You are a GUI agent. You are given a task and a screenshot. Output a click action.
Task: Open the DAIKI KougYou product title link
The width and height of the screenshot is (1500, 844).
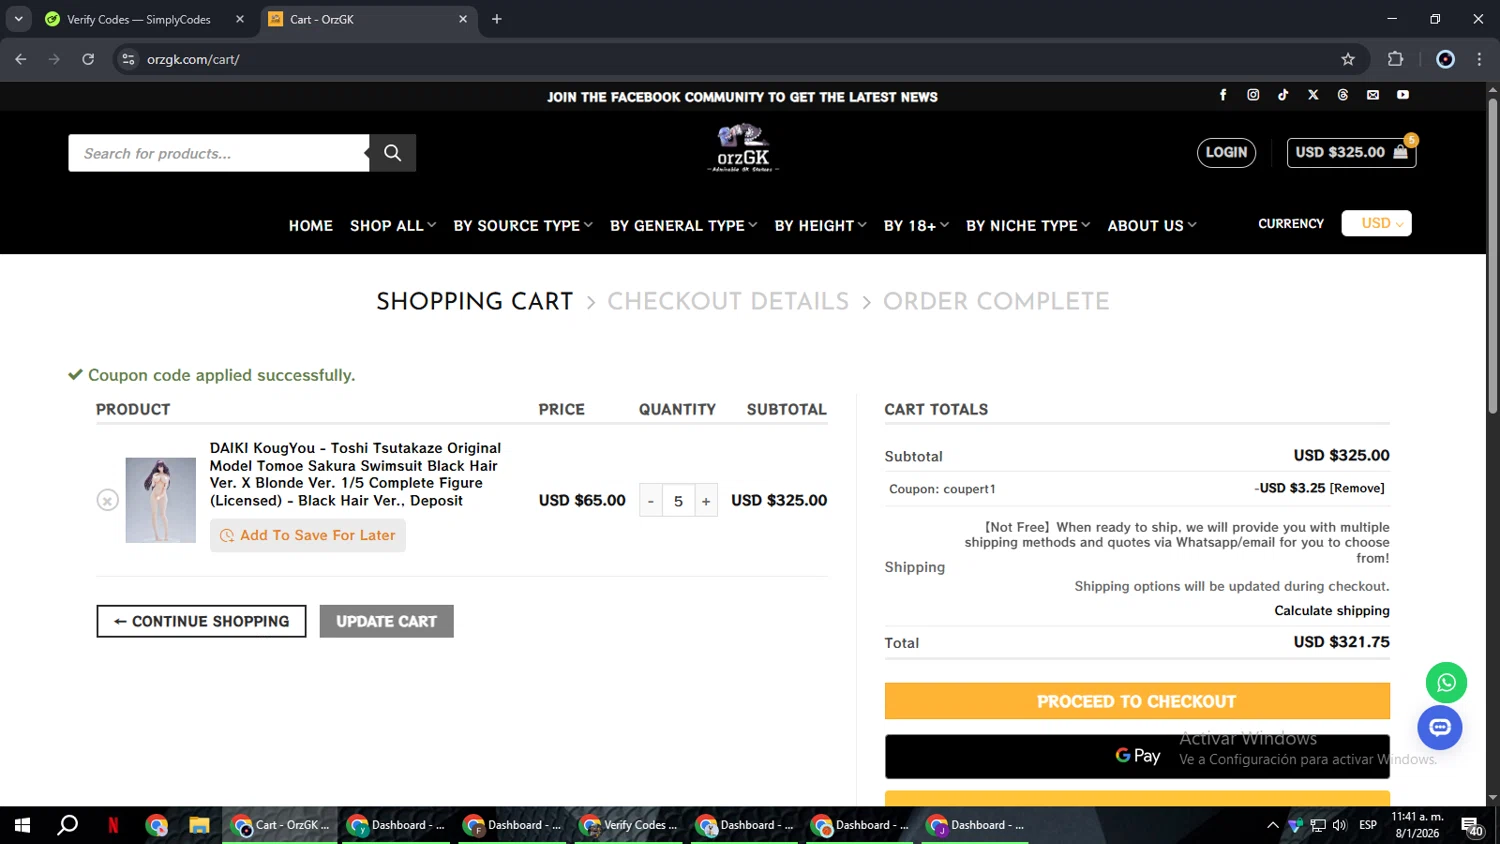click(x=355, y=474)
